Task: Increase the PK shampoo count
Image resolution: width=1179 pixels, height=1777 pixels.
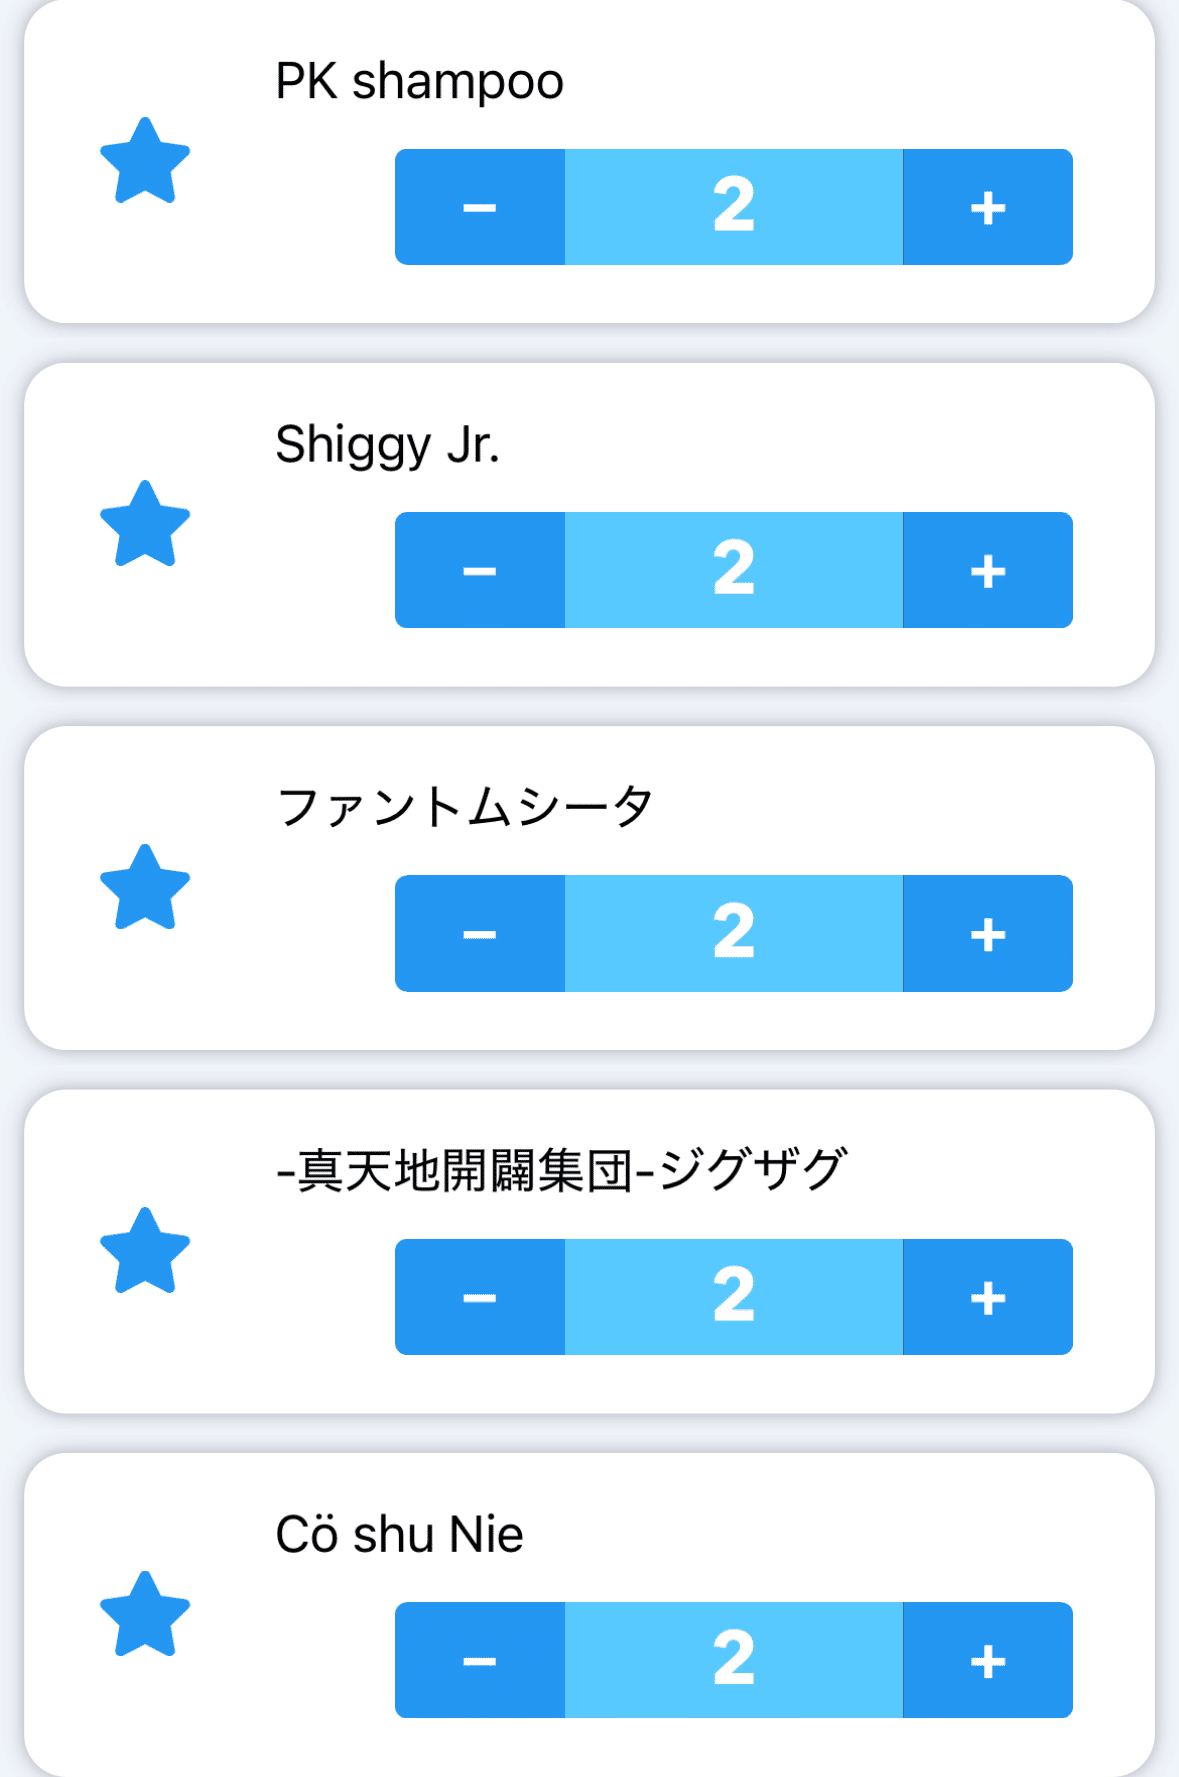Action: pyautogui.click(x=987, y=207)
